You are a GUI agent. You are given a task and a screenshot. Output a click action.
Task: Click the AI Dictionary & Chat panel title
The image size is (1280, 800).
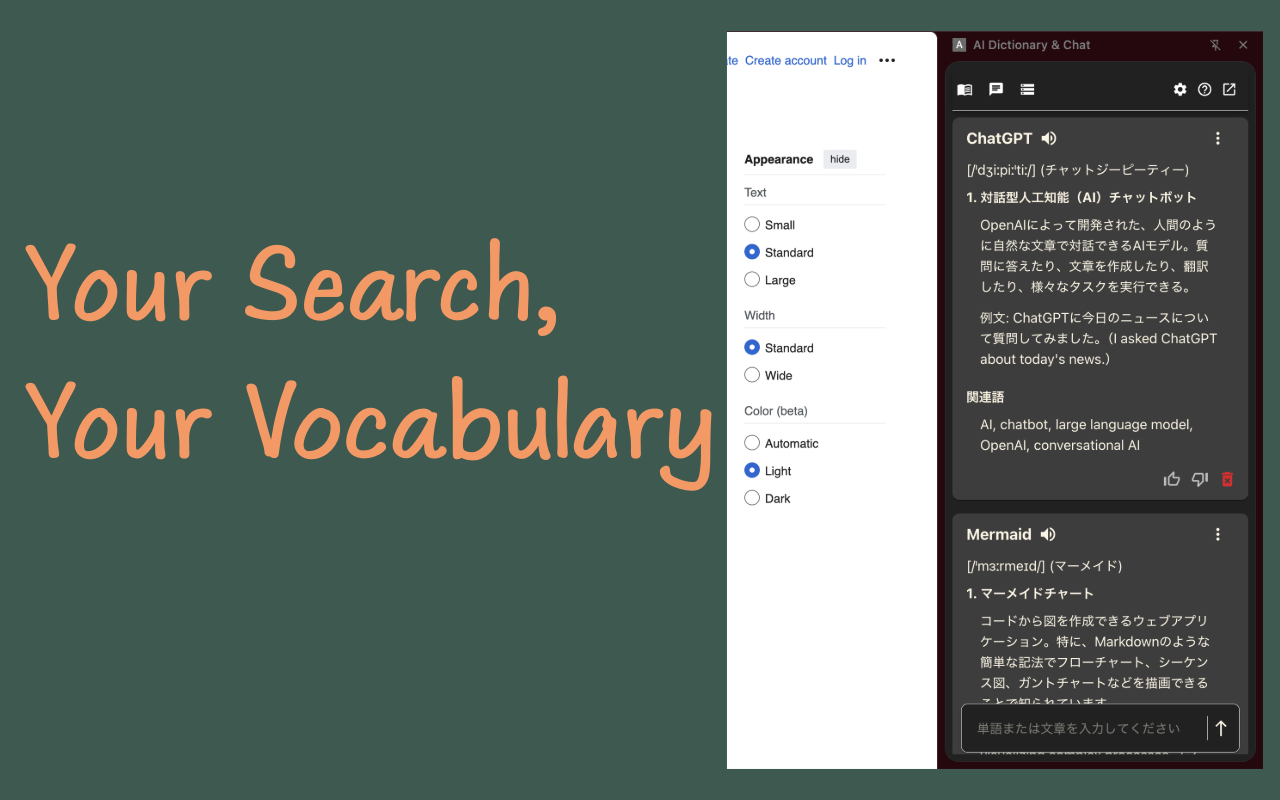(1031, 45)
